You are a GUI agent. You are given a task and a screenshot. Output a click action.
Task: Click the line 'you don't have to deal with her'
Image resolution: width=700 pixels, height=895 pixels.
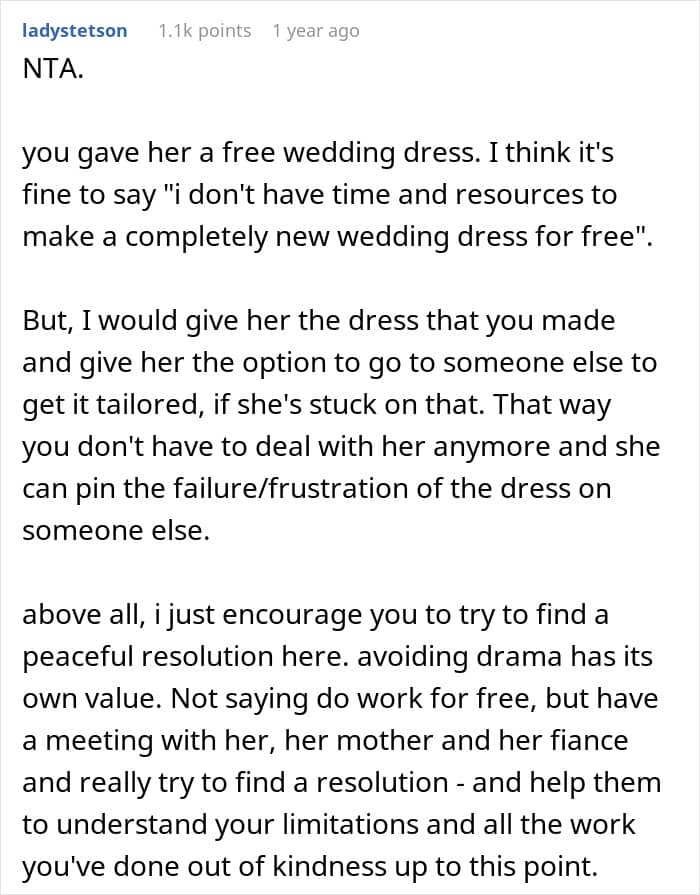point(341,447)
